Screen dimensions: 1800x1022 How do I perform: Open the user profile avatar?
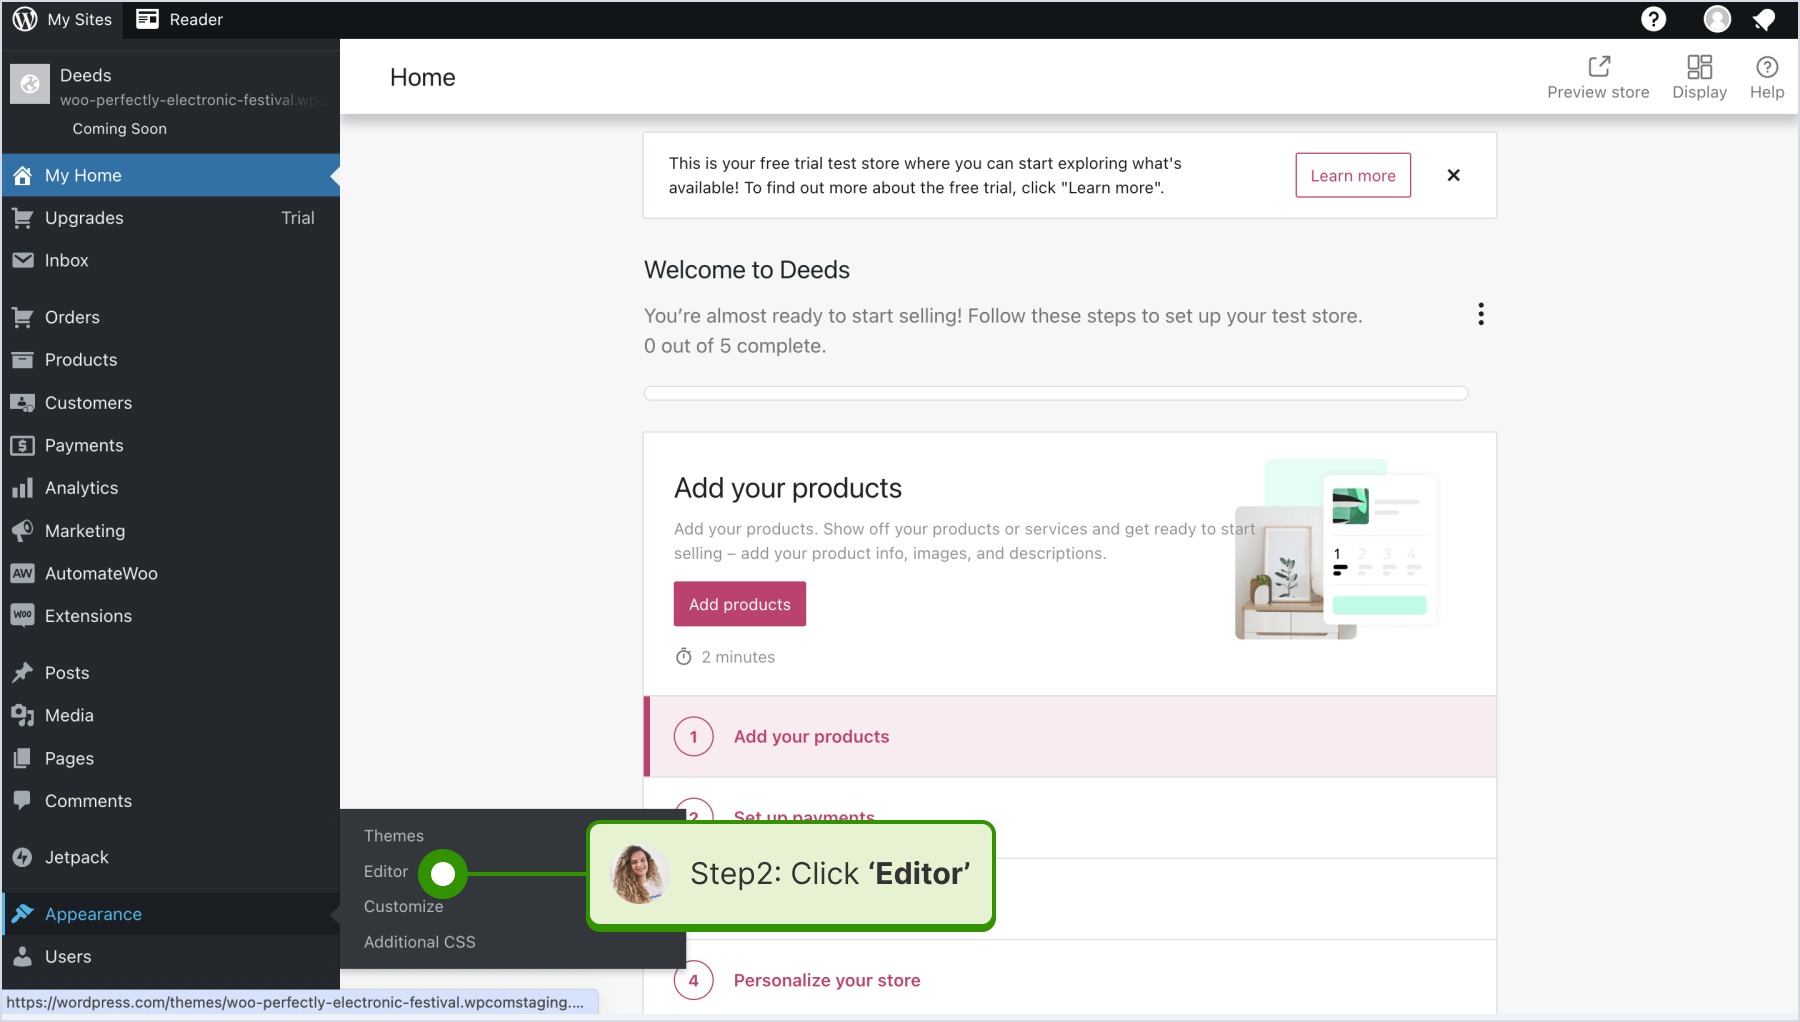click(x=1717, y=19)
